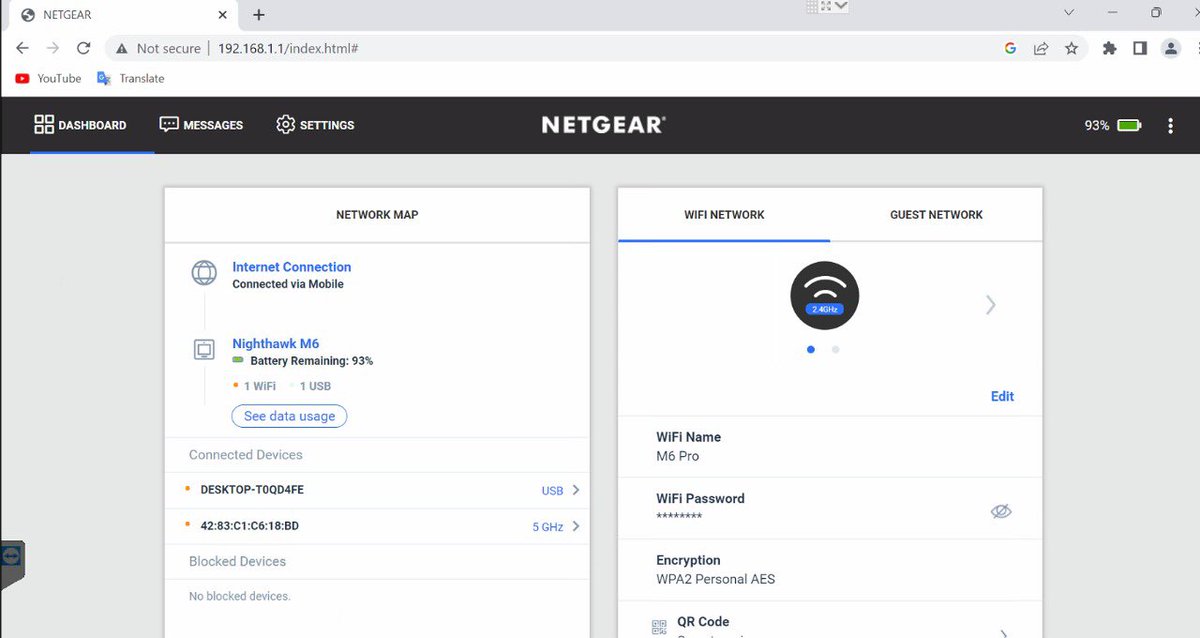Click the See data usage button
The width and height of the screenshot is (1200, 638).
pyautogui.click(x=289, y=416)
